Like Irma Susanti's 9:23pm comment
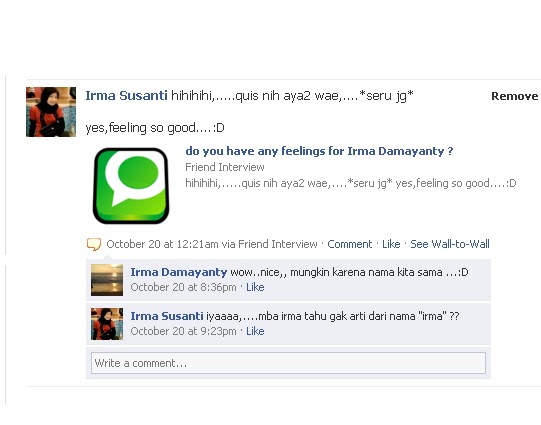541x425 pixels. (255, 331)
